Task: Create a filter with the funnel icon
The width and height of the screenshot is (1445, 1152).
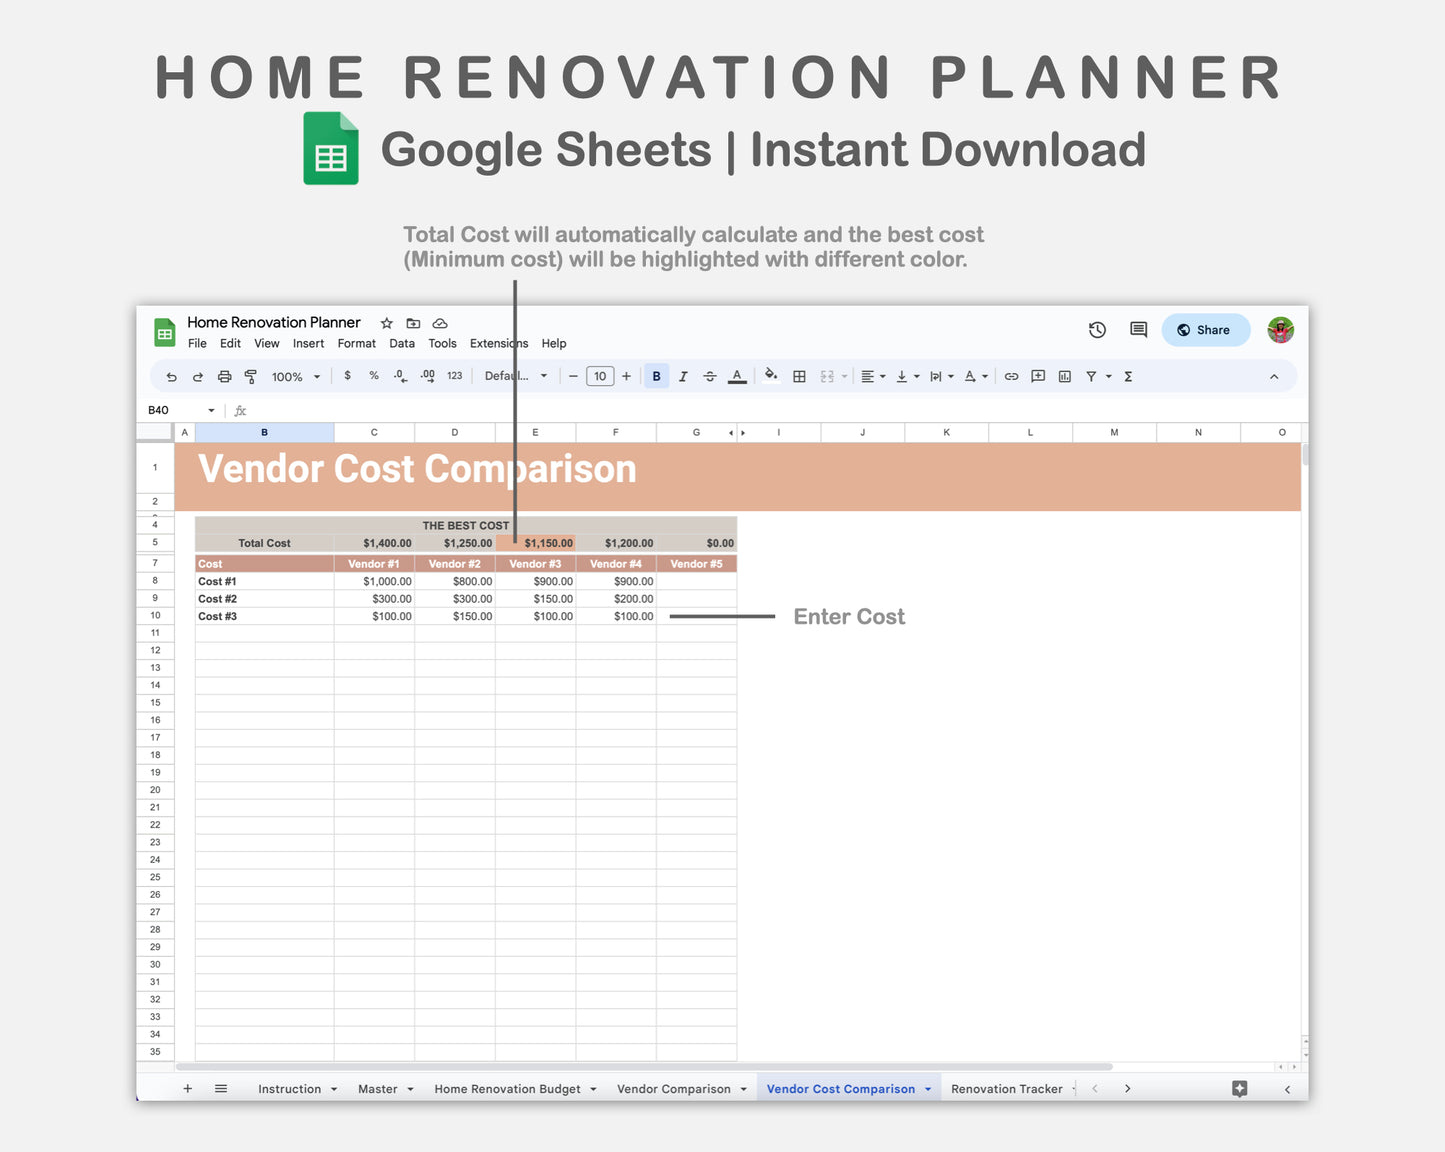Action: click(x=1092, y=376)
